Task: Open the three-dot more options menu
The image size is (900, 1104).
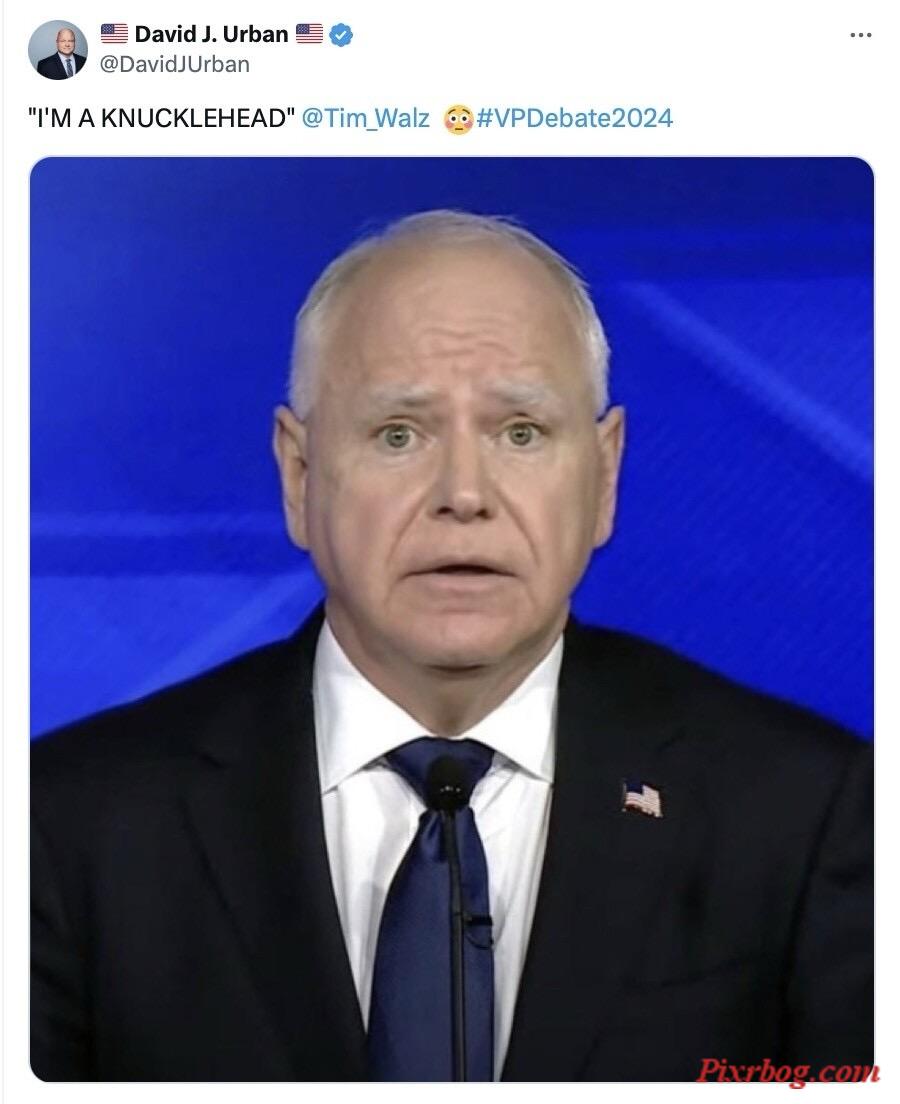Action: point(860,34)
